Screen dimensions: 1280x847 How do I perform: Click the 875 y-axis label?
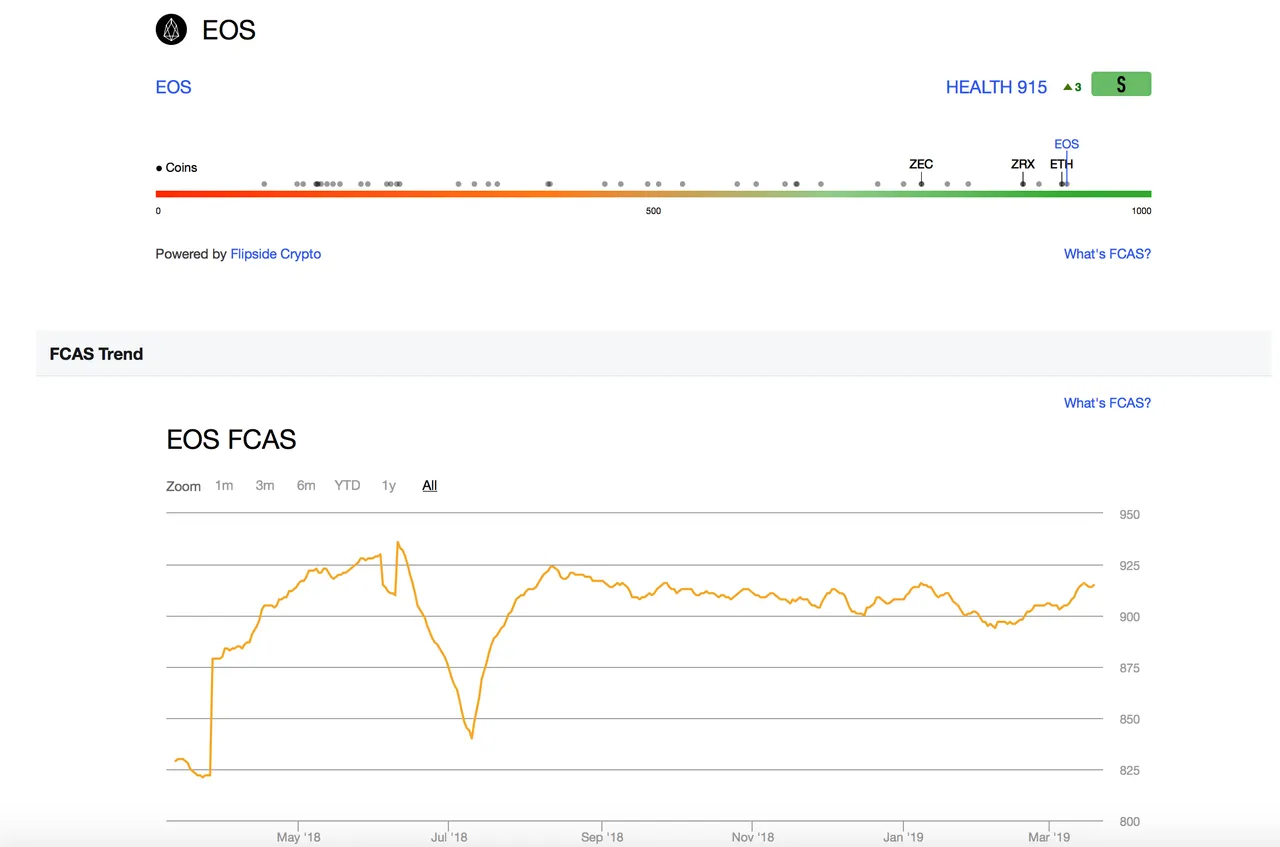click(1129, 668)
